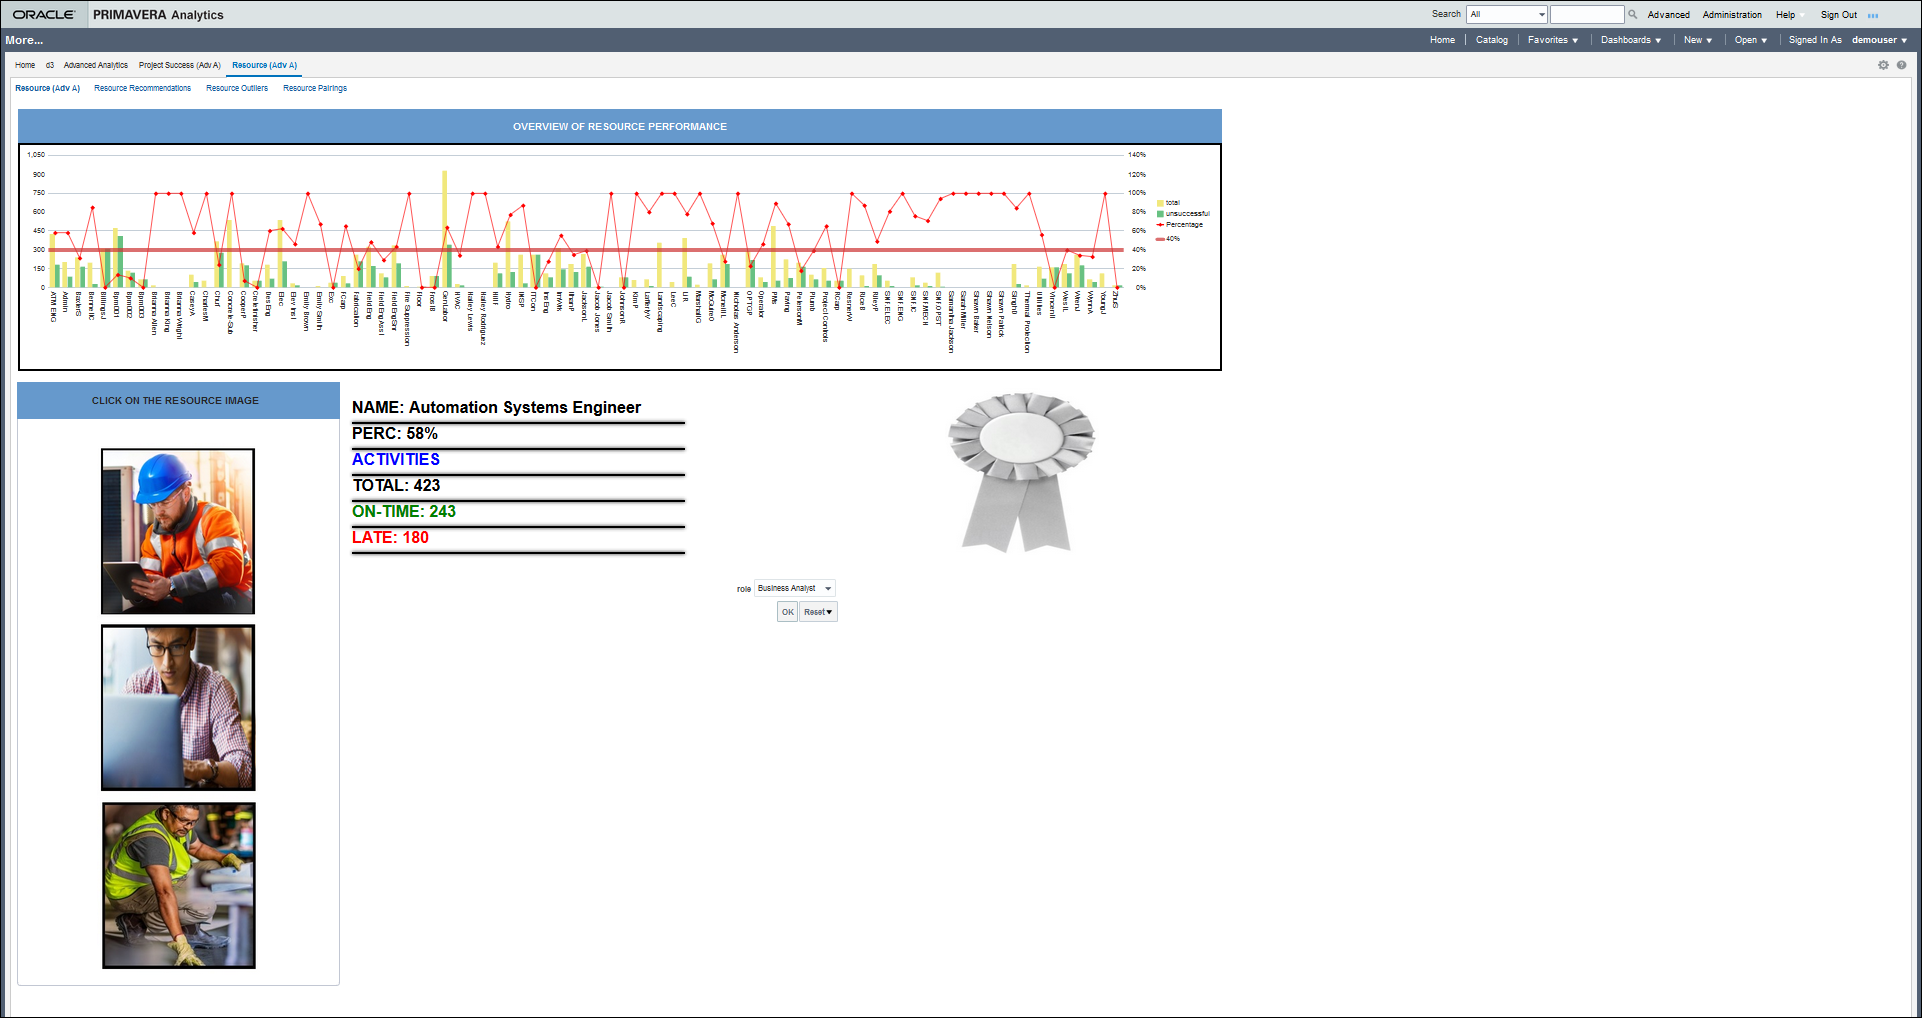The width and height of the screenshot is (1922, 1018).
Task: Open the demouser account dropdown
Action: 1880,40
